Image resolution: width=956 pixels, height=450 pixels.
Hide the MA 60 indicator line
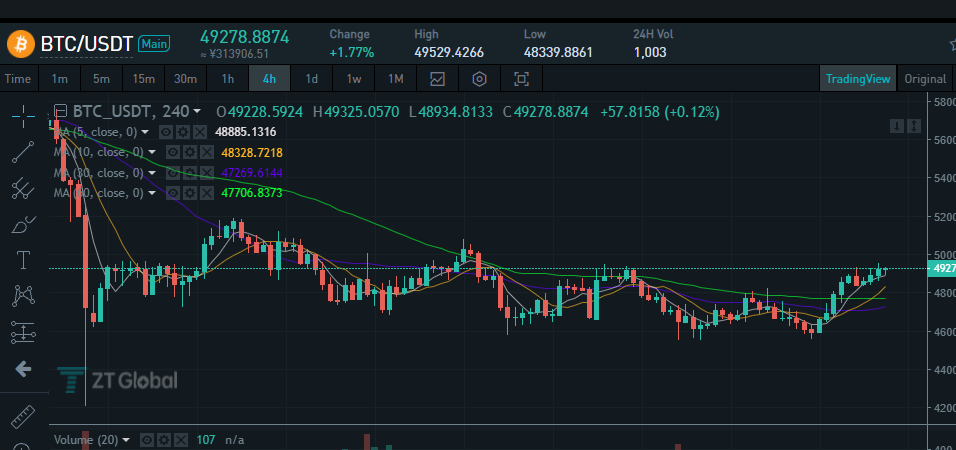[x=174, y=193]
